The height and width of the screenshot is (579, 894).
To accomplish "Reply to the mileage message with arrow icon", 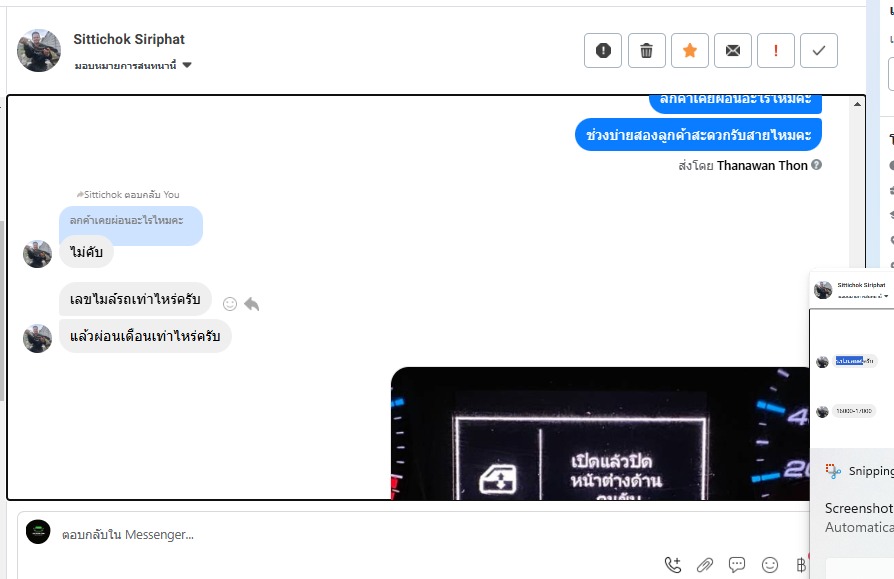I will tap(251, 304).
